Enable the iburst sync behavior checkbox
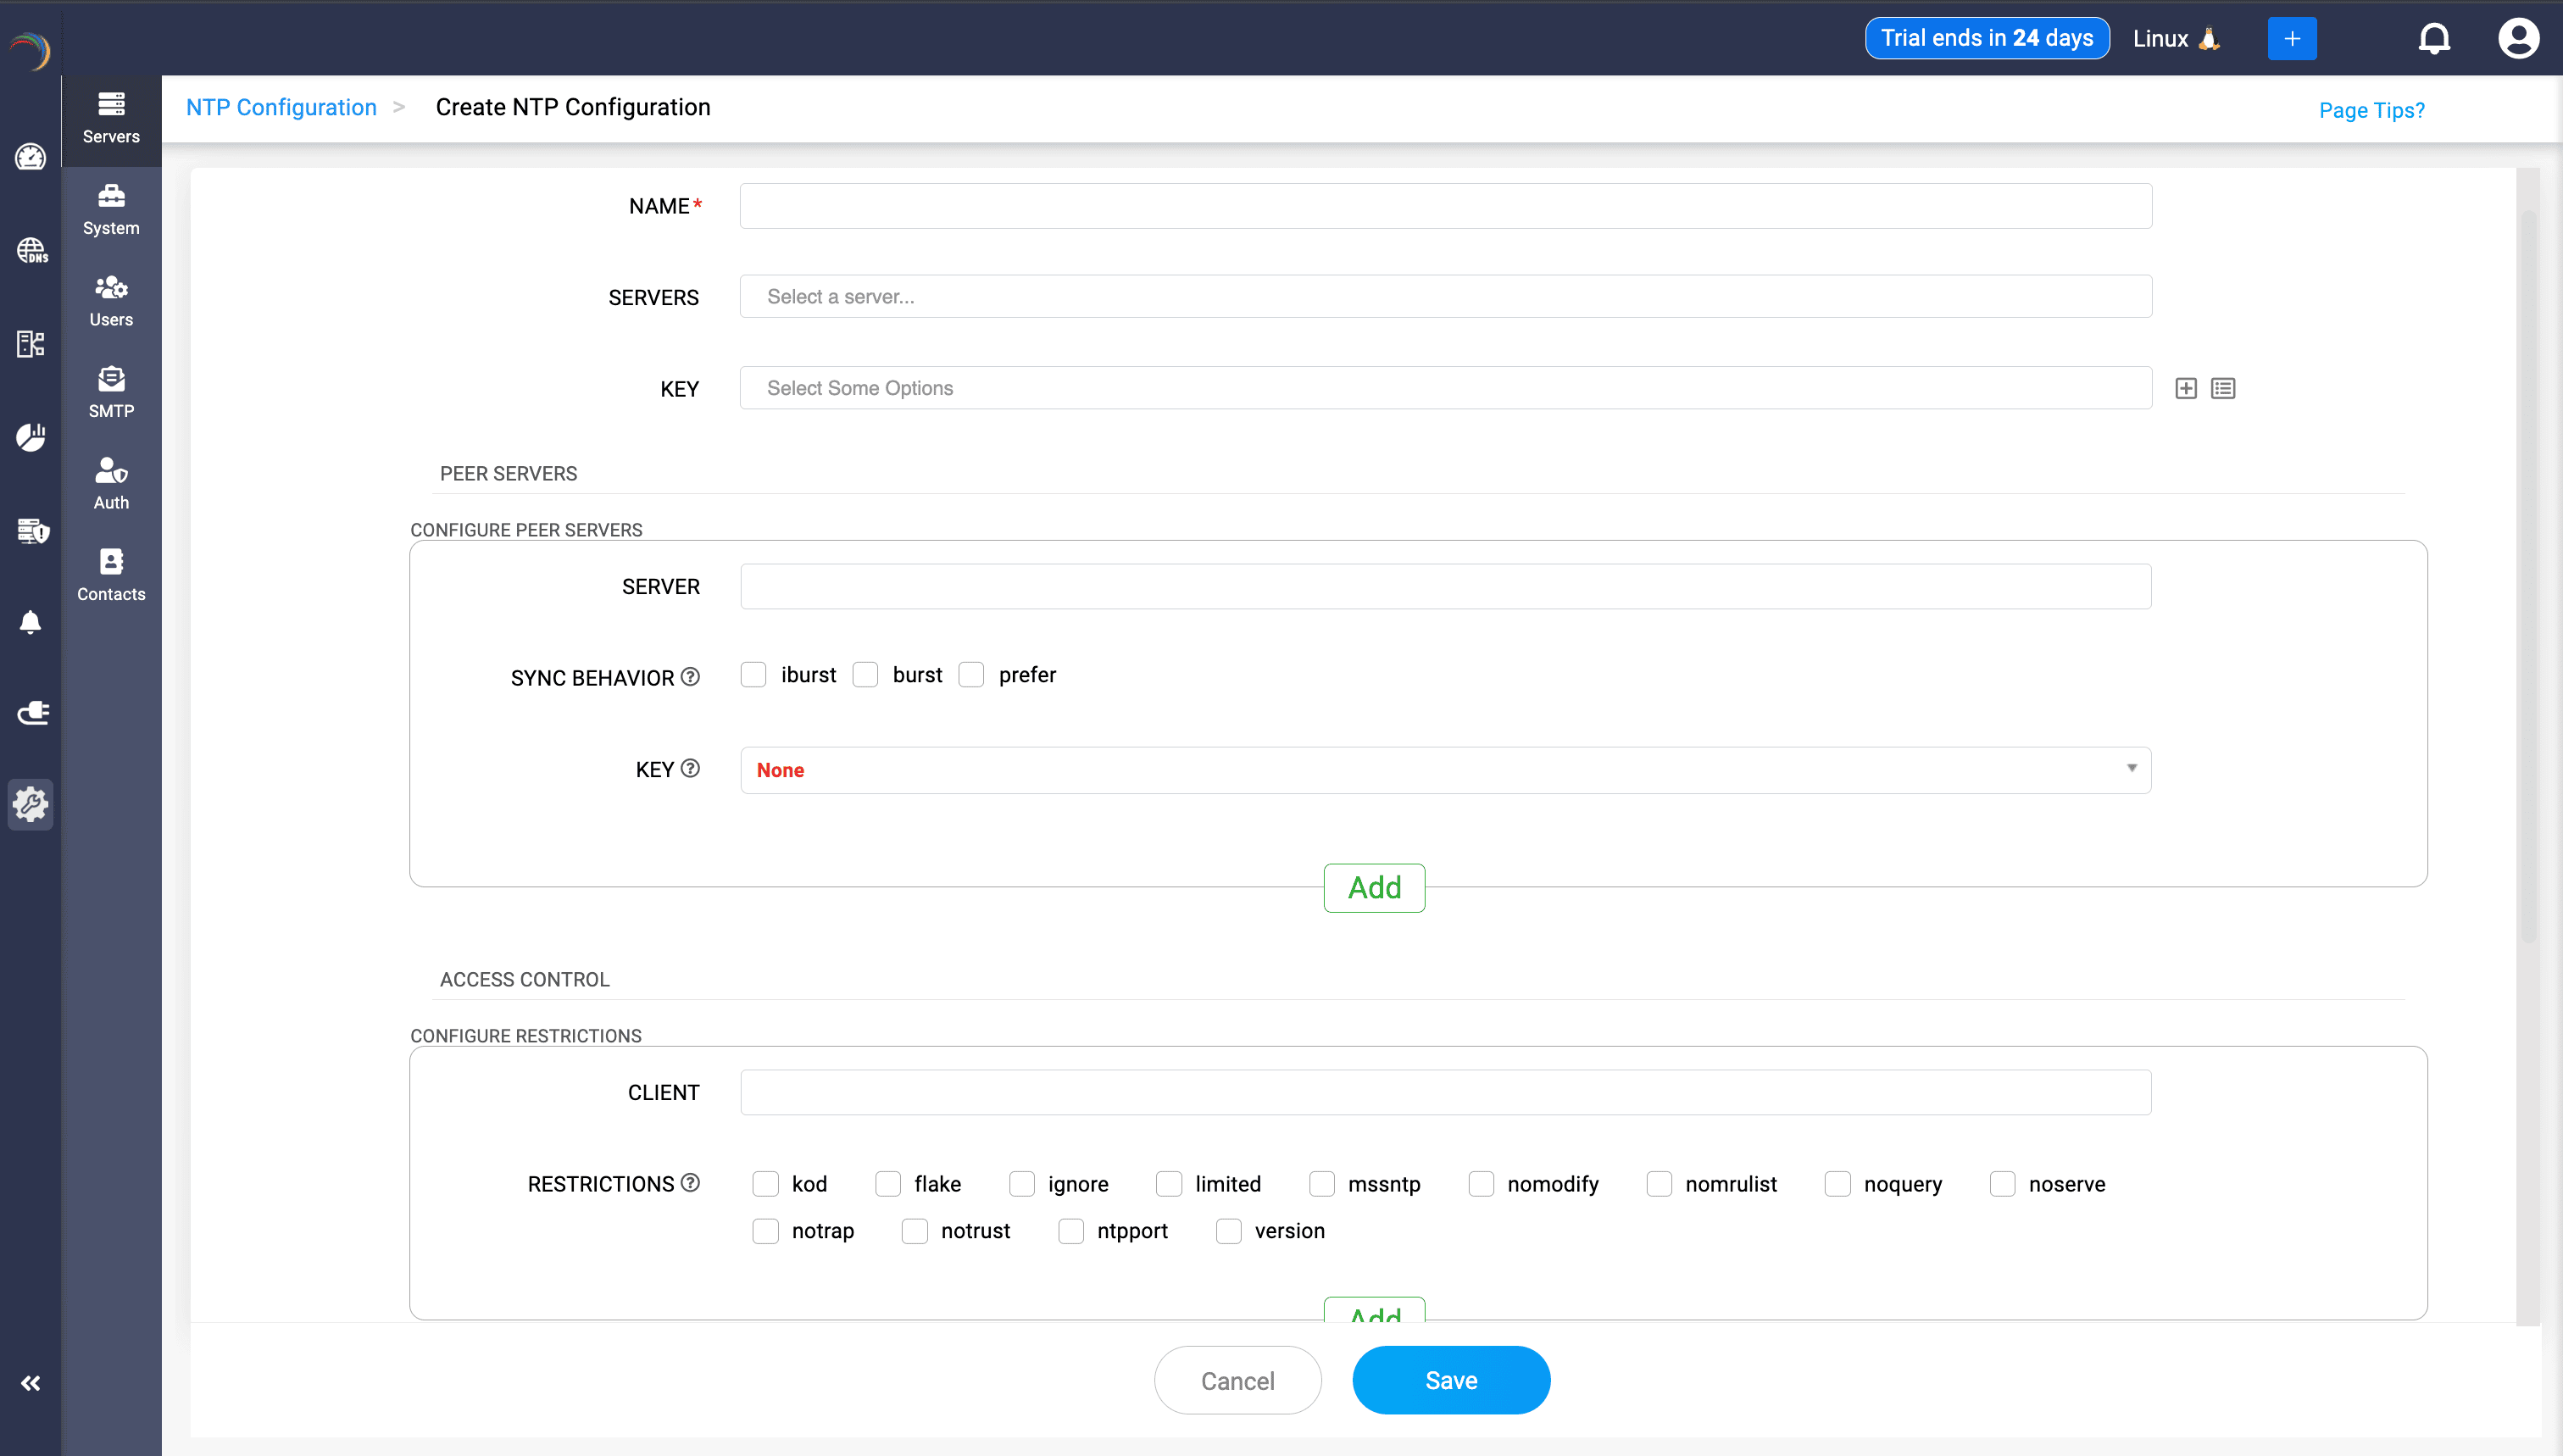This screenshot has height=1456, width=2563. click(753, 674)
